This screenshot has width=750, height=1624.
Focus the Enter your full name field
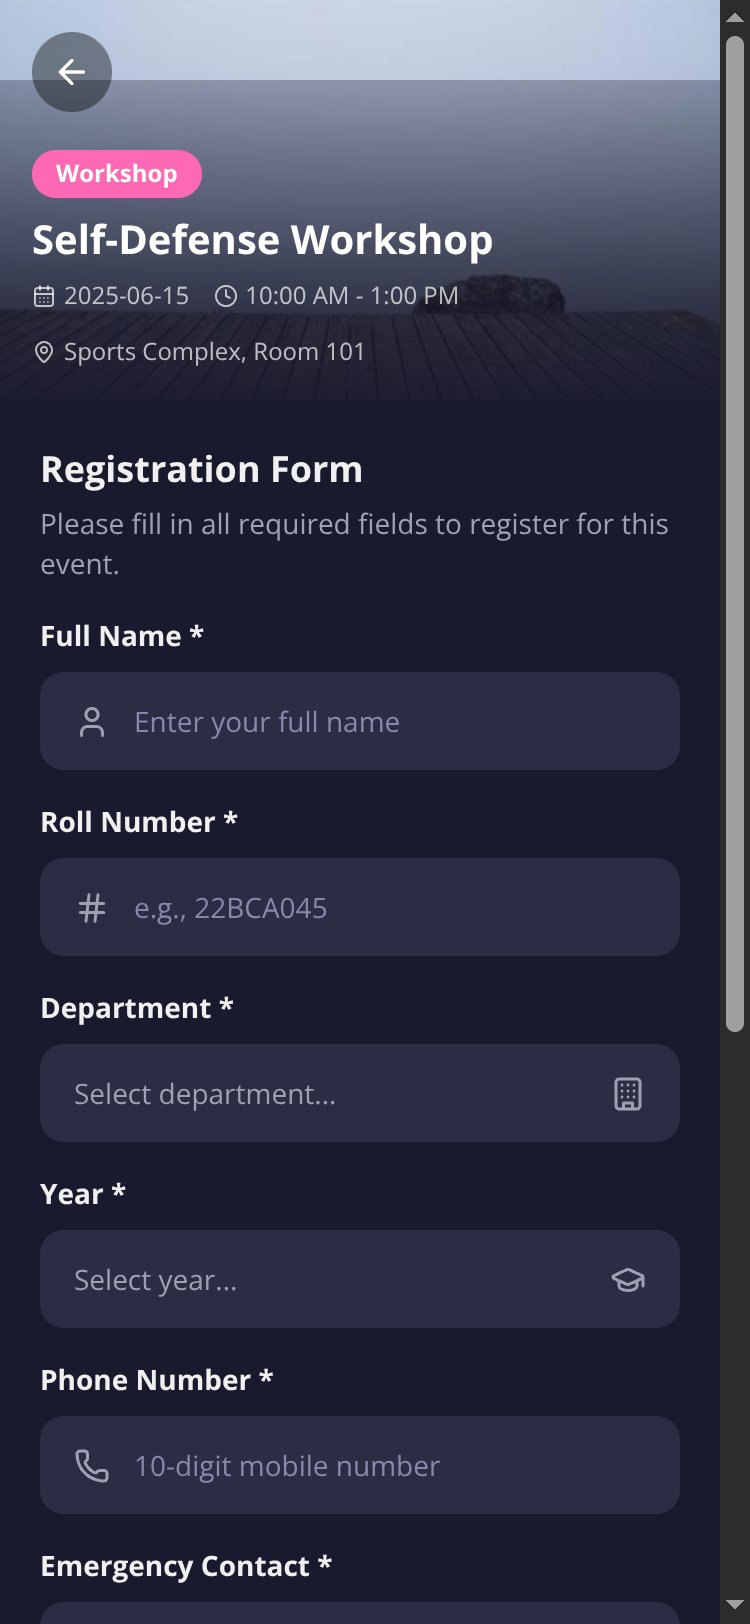tap(360, 721)
